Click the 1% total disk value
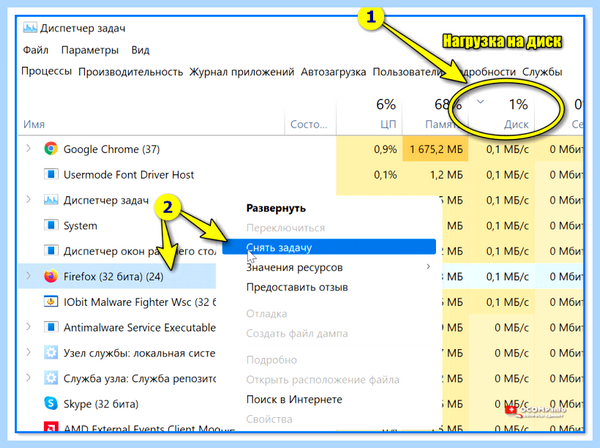The height and width of the screenshot is (448, 600). [518, 104]
